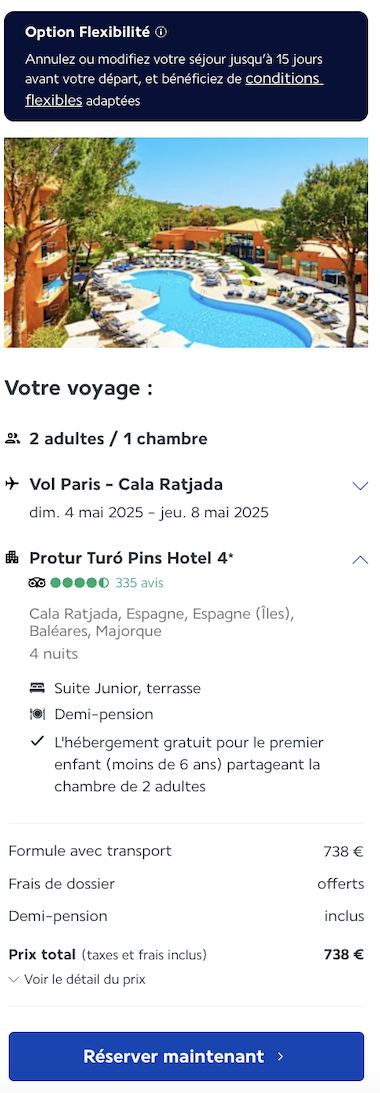The height and width of the screenshot is (1093, 380).
Task: Open the hotel pool photo
Action: tap(185, 242)
